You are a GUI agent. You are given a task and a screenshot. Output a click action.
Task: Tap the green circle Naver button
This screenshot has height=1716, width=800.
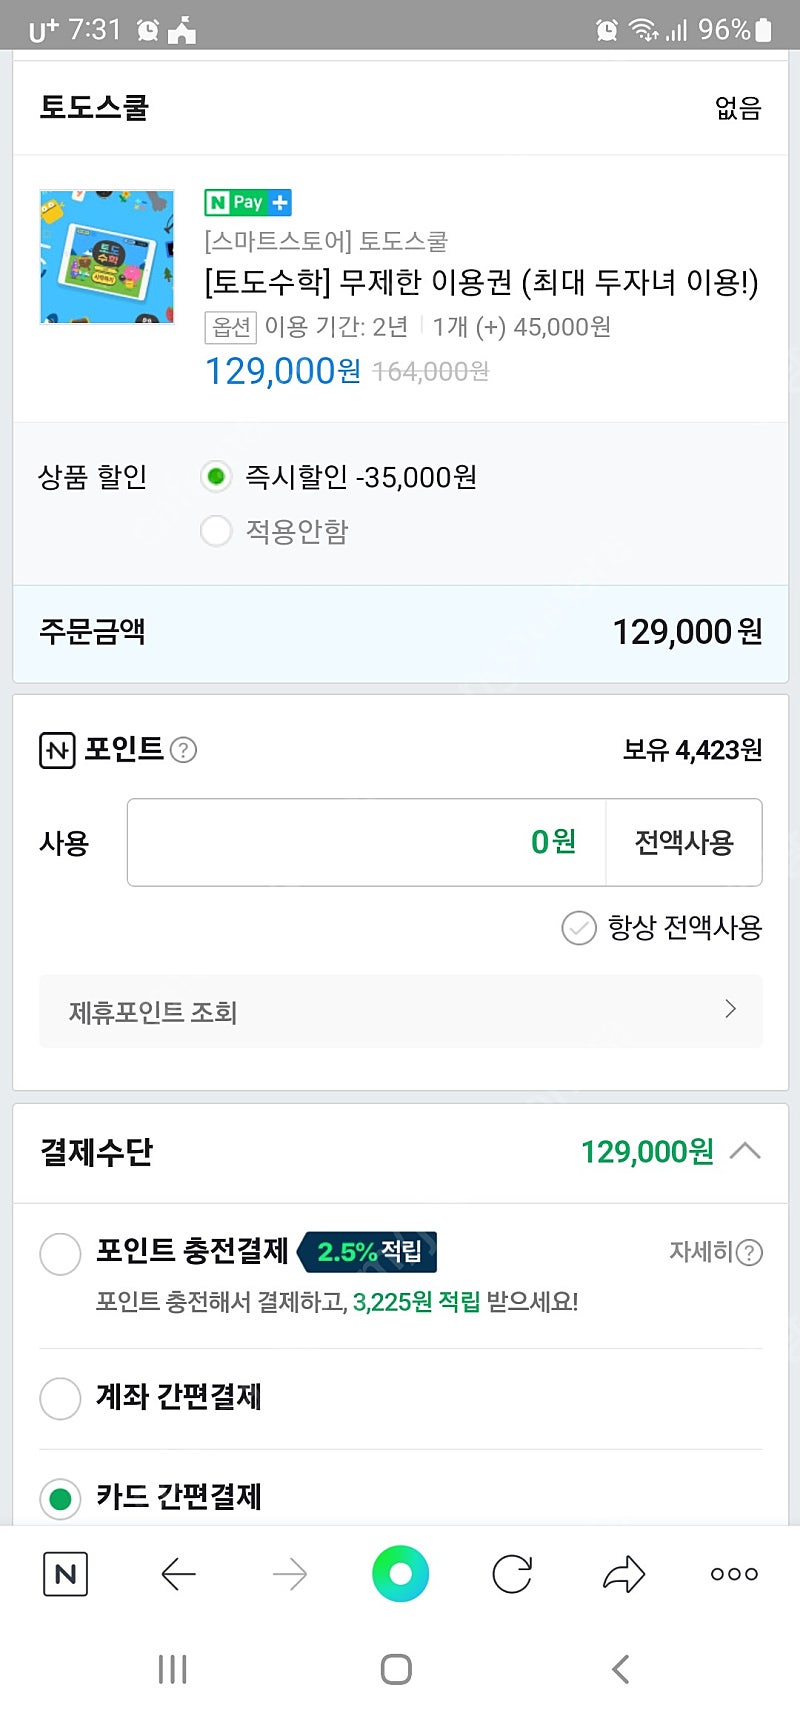pyautogui.click(x=400, y=1574)
